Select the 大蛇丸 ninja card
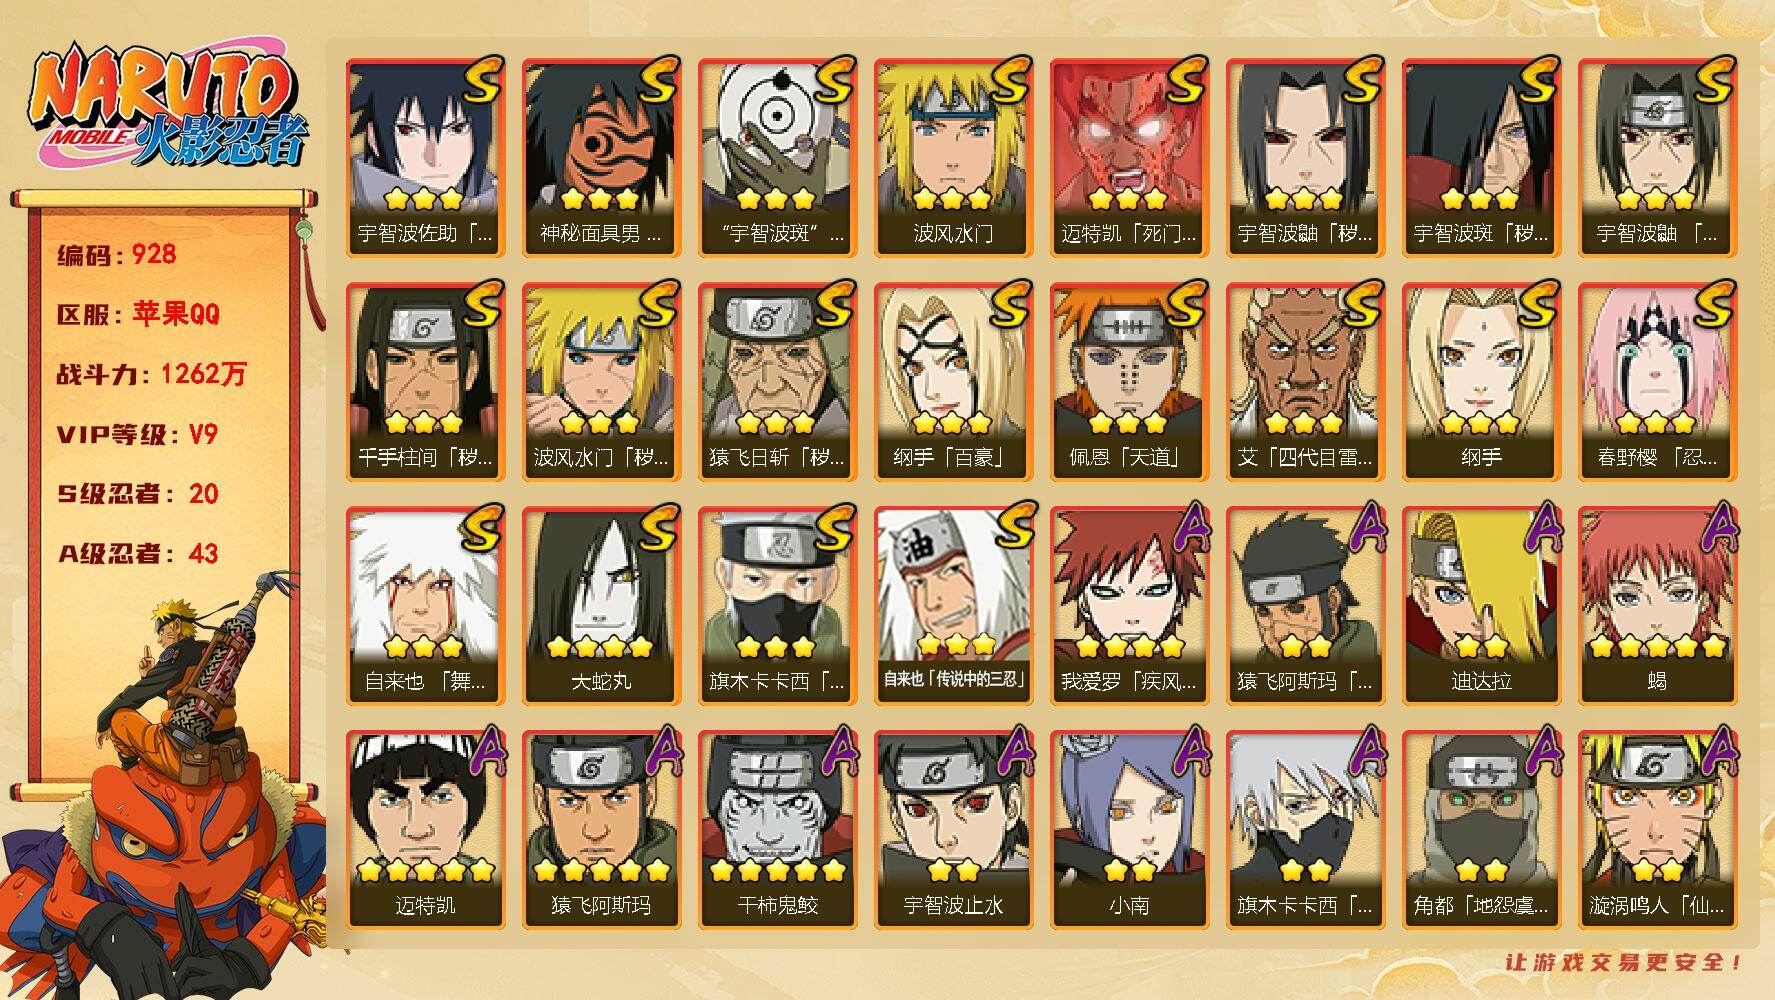1775x1000 pixels. 601,606
